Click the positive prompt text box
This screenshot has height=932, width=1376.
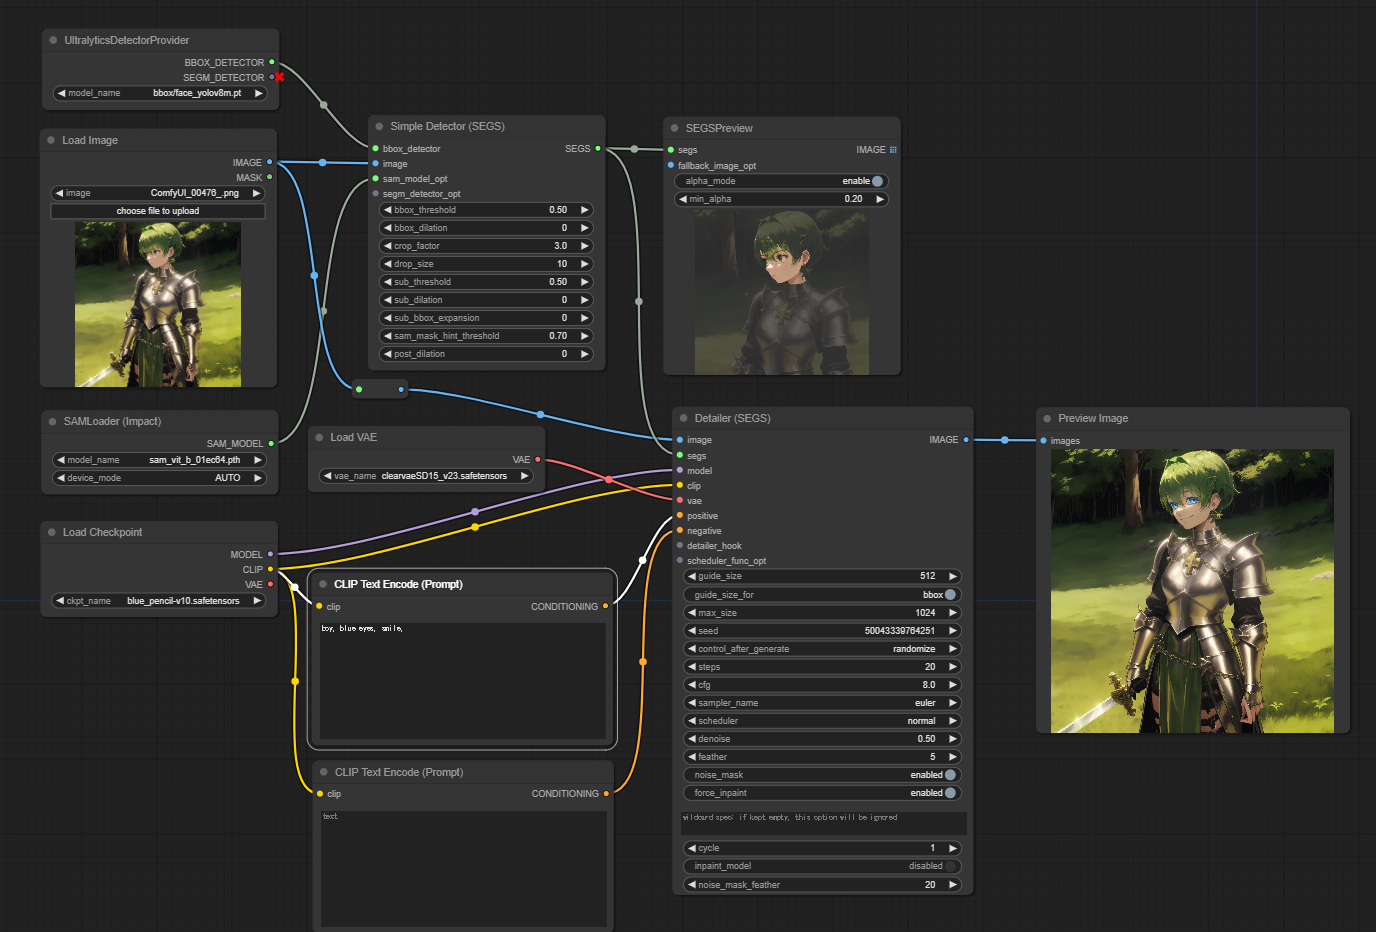[462, 680]
